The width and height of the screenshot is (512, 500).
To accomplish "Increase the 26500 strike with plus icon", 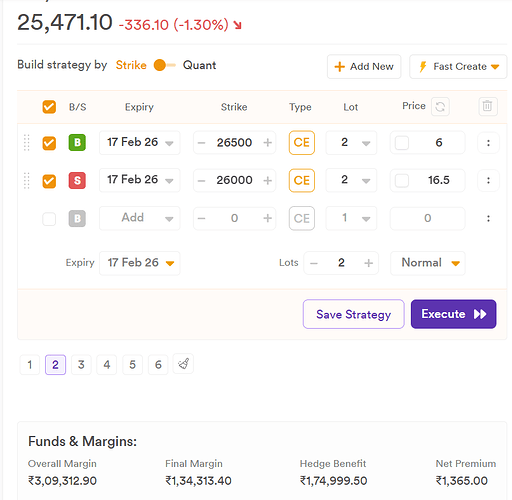I will click(267, 143).
